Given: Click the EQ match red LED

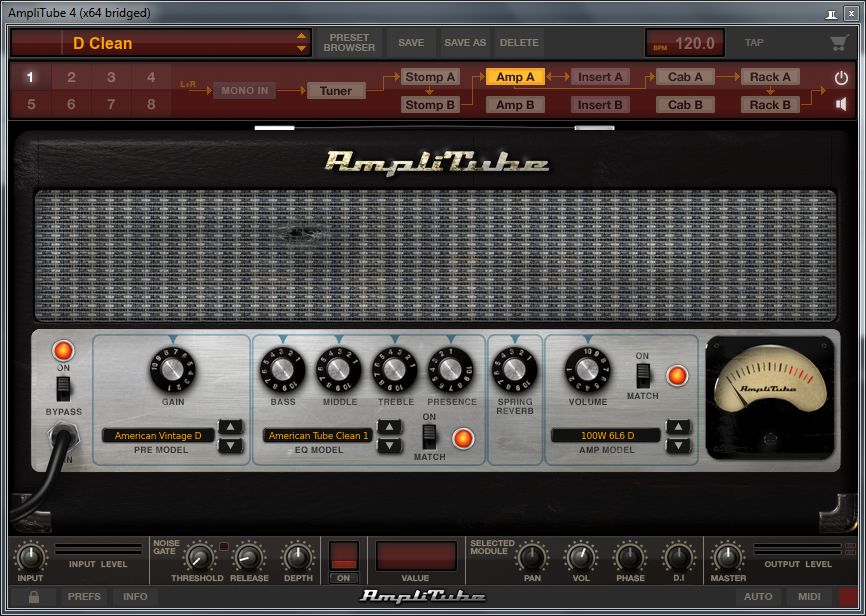Looking at the screenshot, I should click(x=463, y=439).
